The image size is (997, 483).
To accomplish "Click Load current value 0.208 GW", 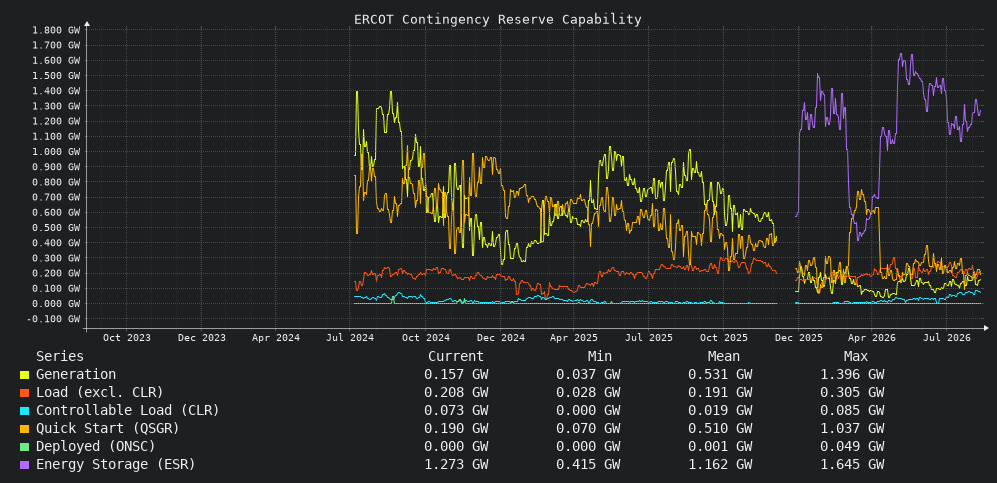I will point(456,393).
